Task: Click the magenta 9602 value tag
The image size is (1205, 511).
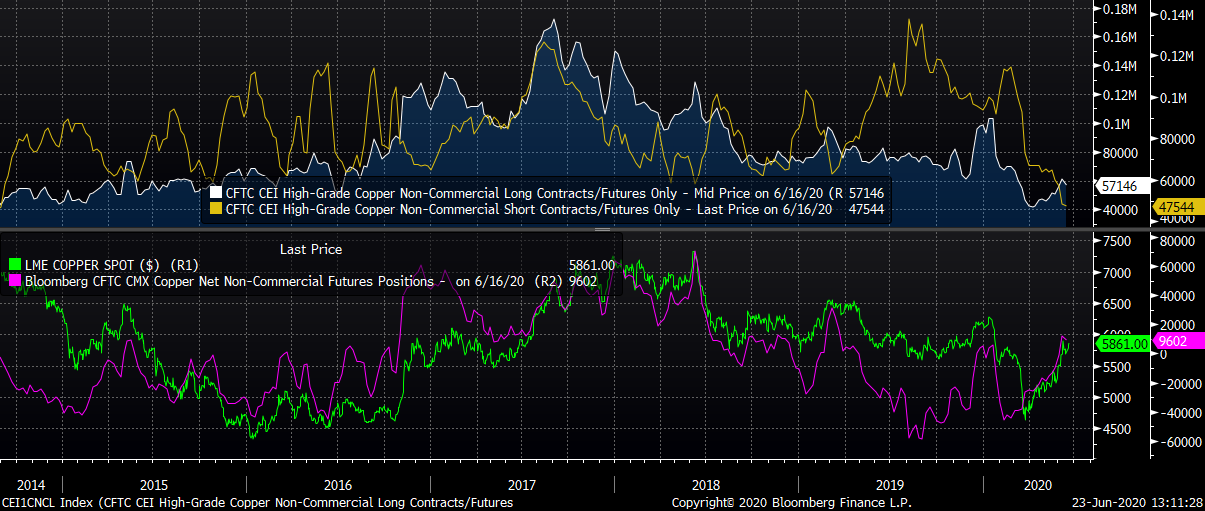Action: [1176, 340]
